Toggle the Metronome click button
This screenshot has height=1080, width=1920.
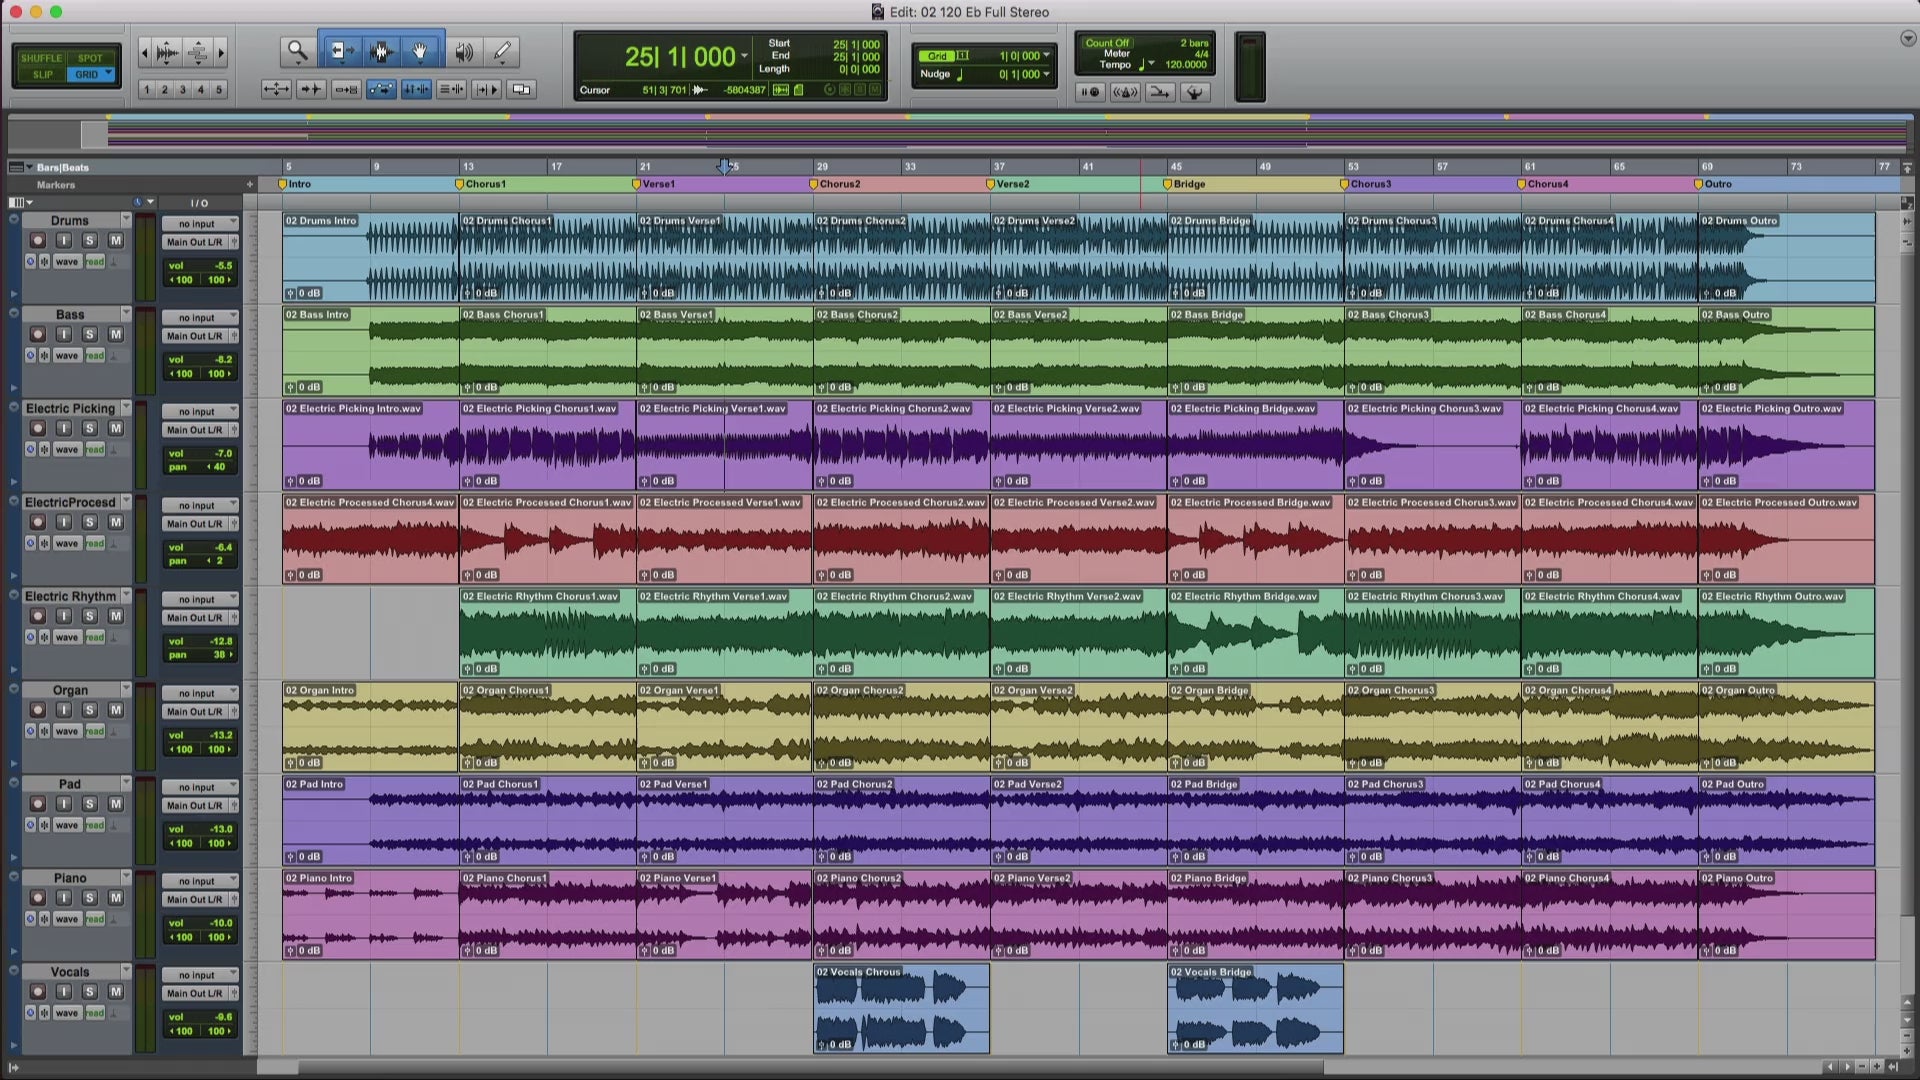point(1125,92)
